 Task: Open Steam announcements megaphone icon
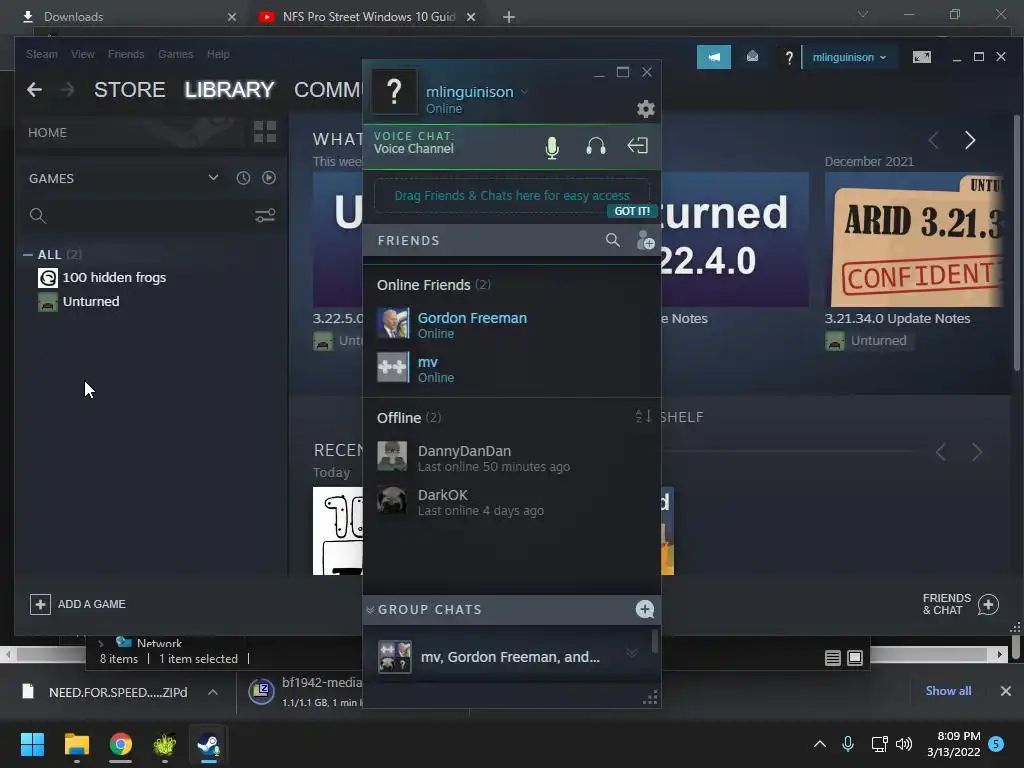714,57
